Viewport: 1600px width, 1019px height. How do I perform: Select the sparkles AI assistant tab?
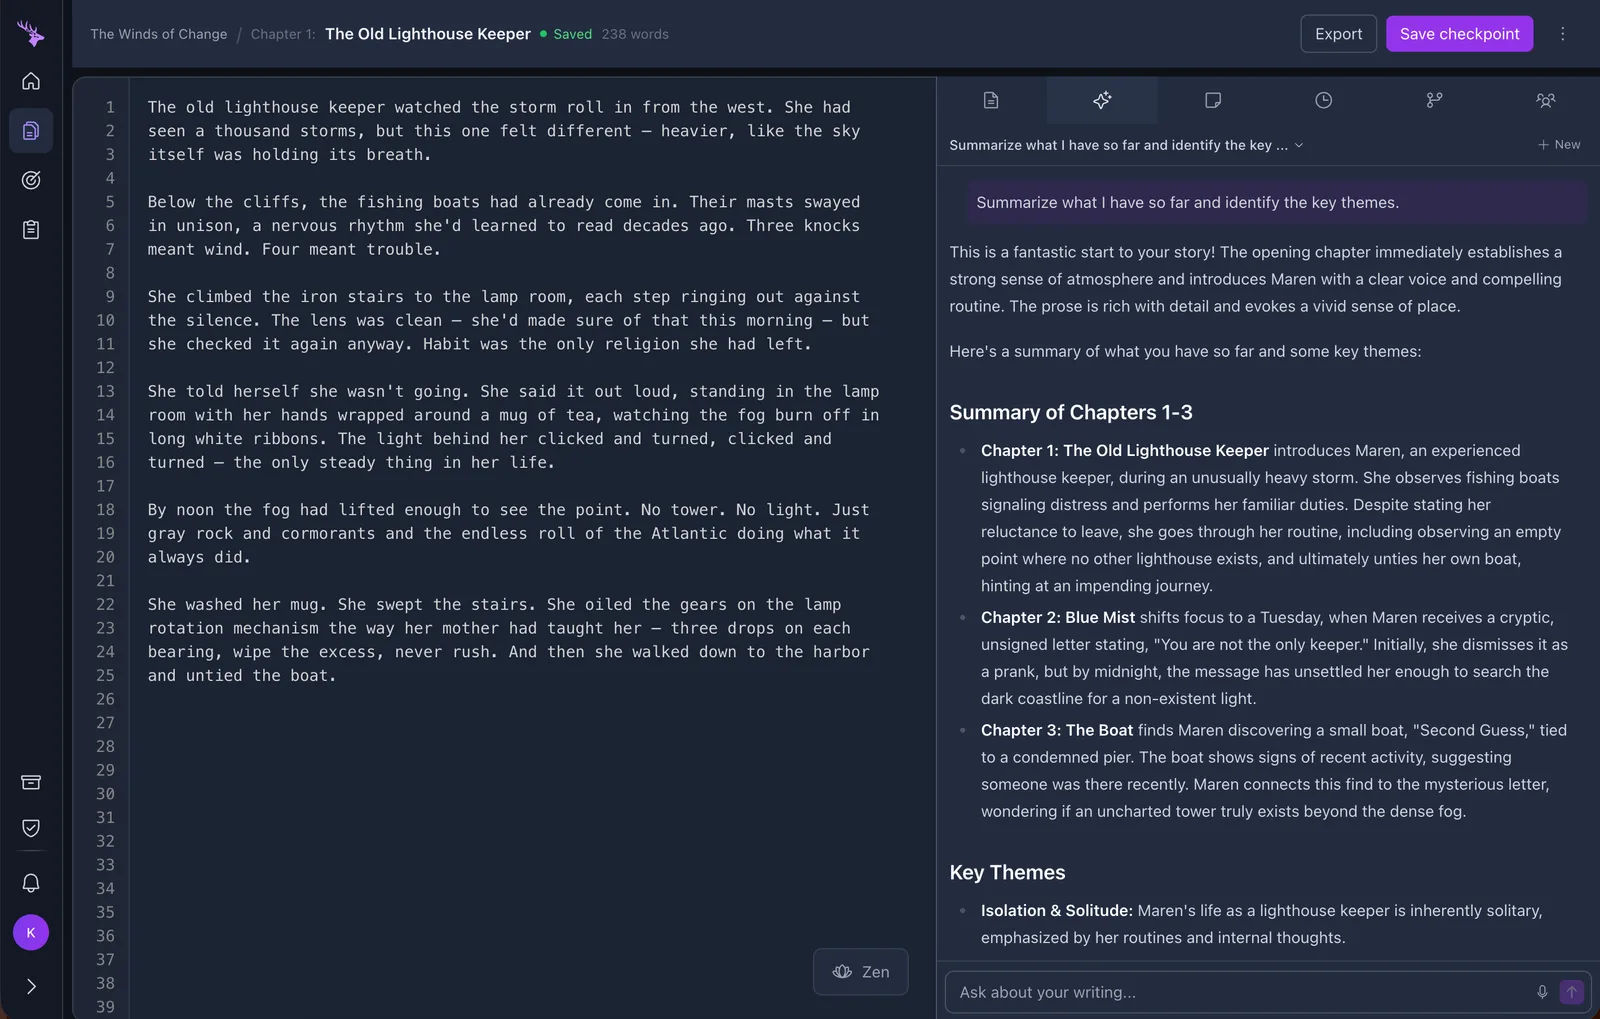[1102, 100]
